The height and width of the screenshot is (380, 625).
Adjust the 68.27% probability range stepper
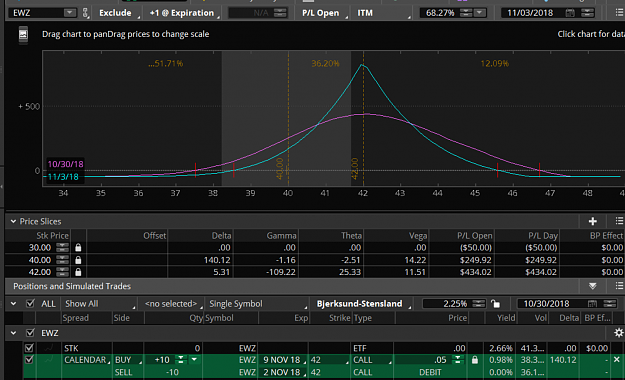[x=466, y=13]
